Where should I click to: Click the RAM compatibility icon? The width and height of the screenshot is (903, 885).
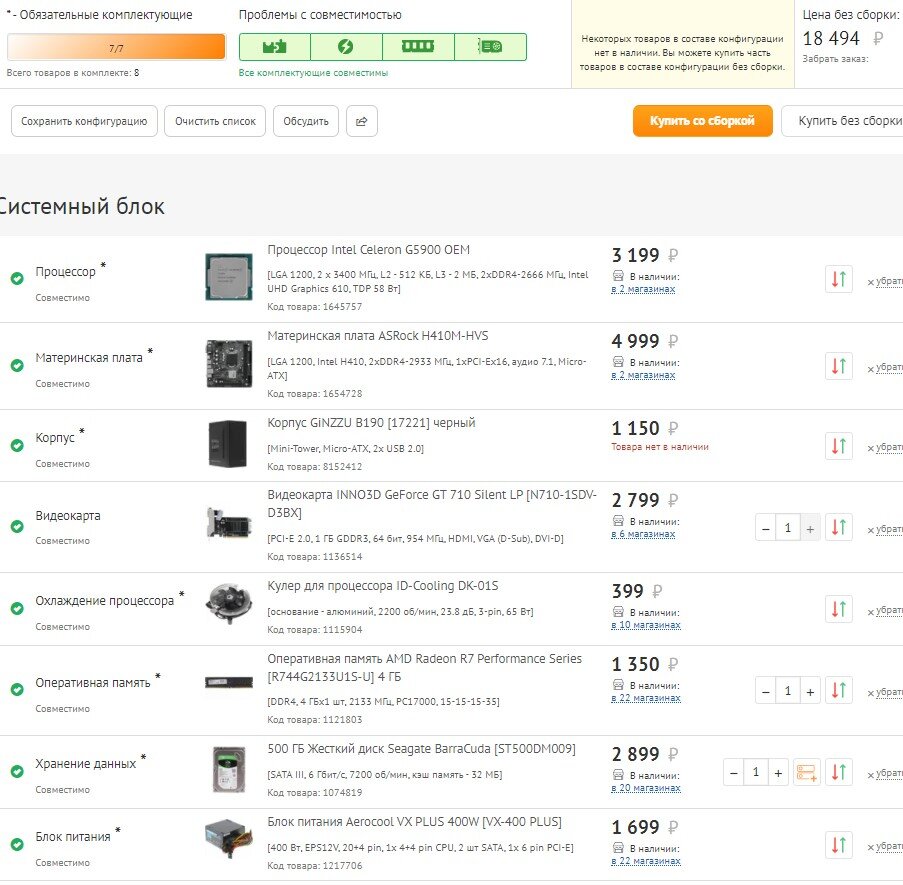click(x=418, y=47)
